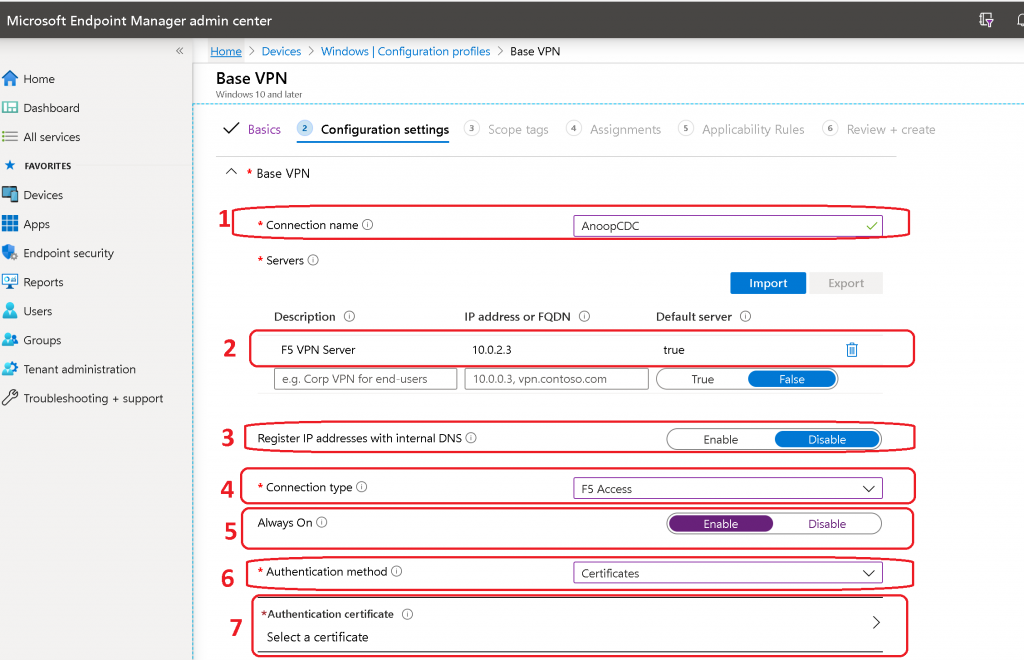
Task: Click the F5 VPN Server description
Action: pyautogui.click(x=318, y=350)
